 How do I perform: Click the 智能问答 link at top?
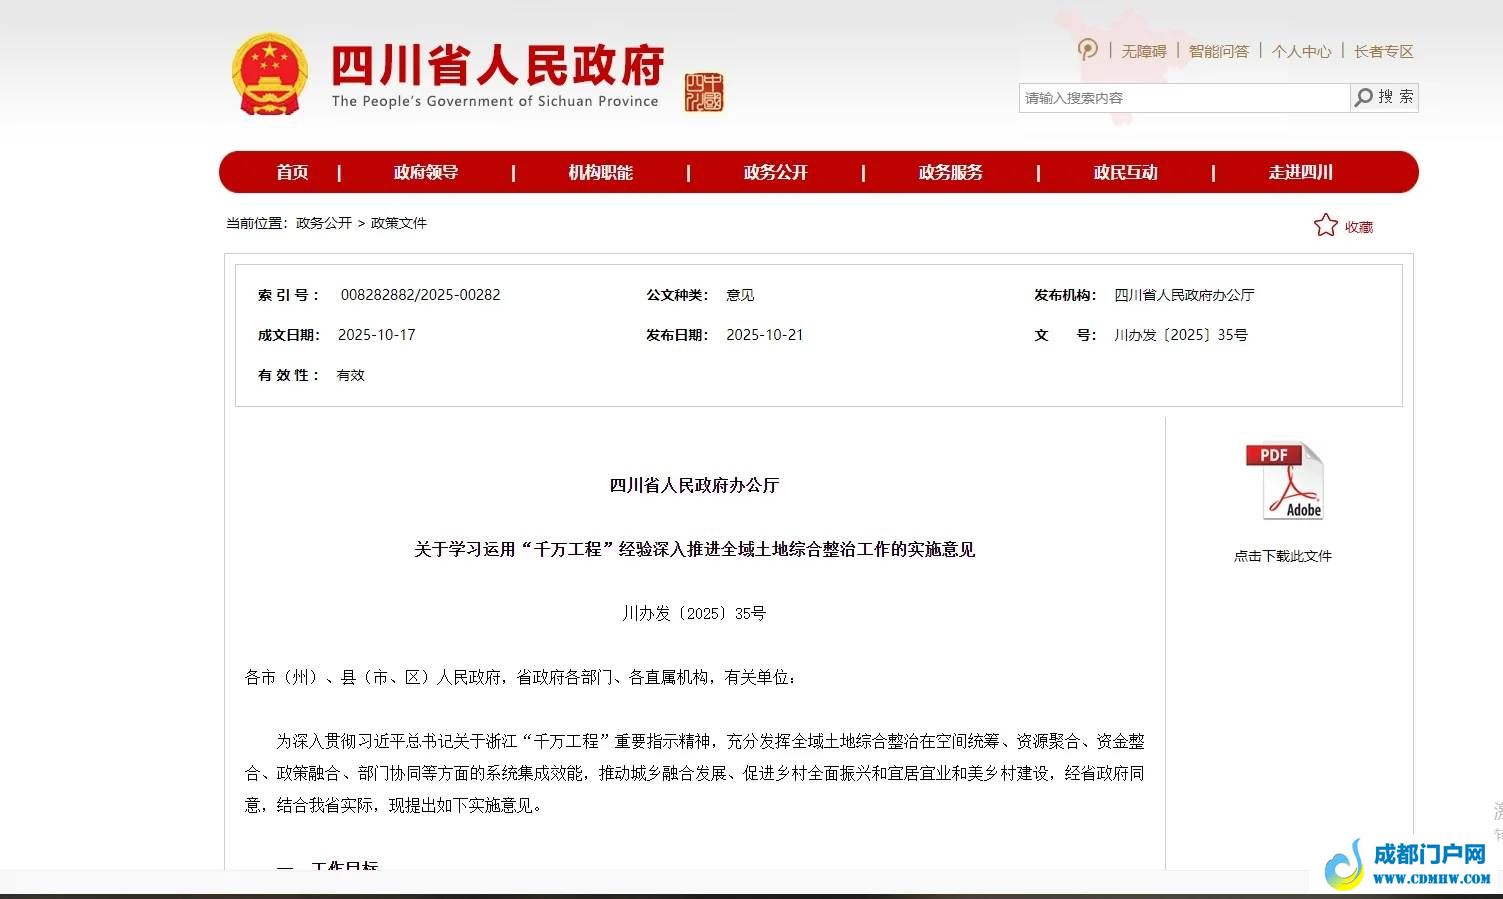click(x=1218, y=51)
